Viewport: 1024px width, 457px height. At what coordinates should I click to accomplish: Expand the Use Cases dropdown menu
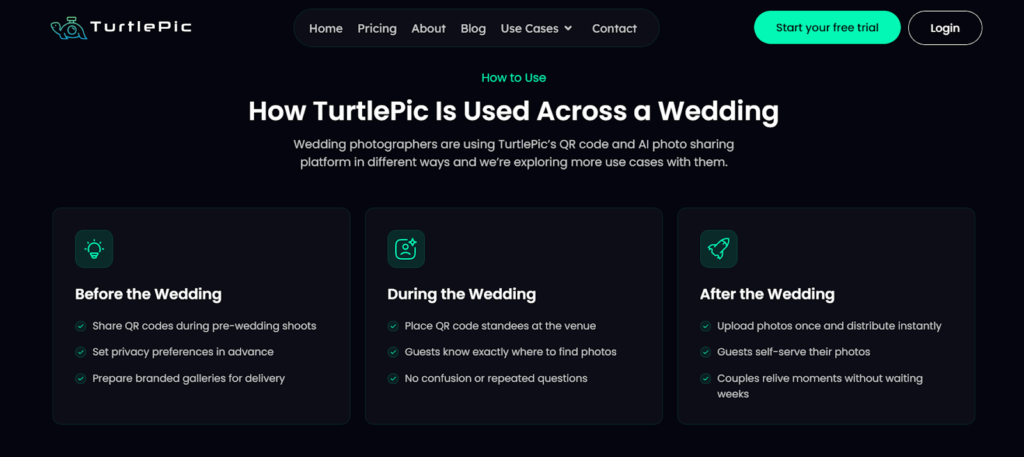coord(530,28)
